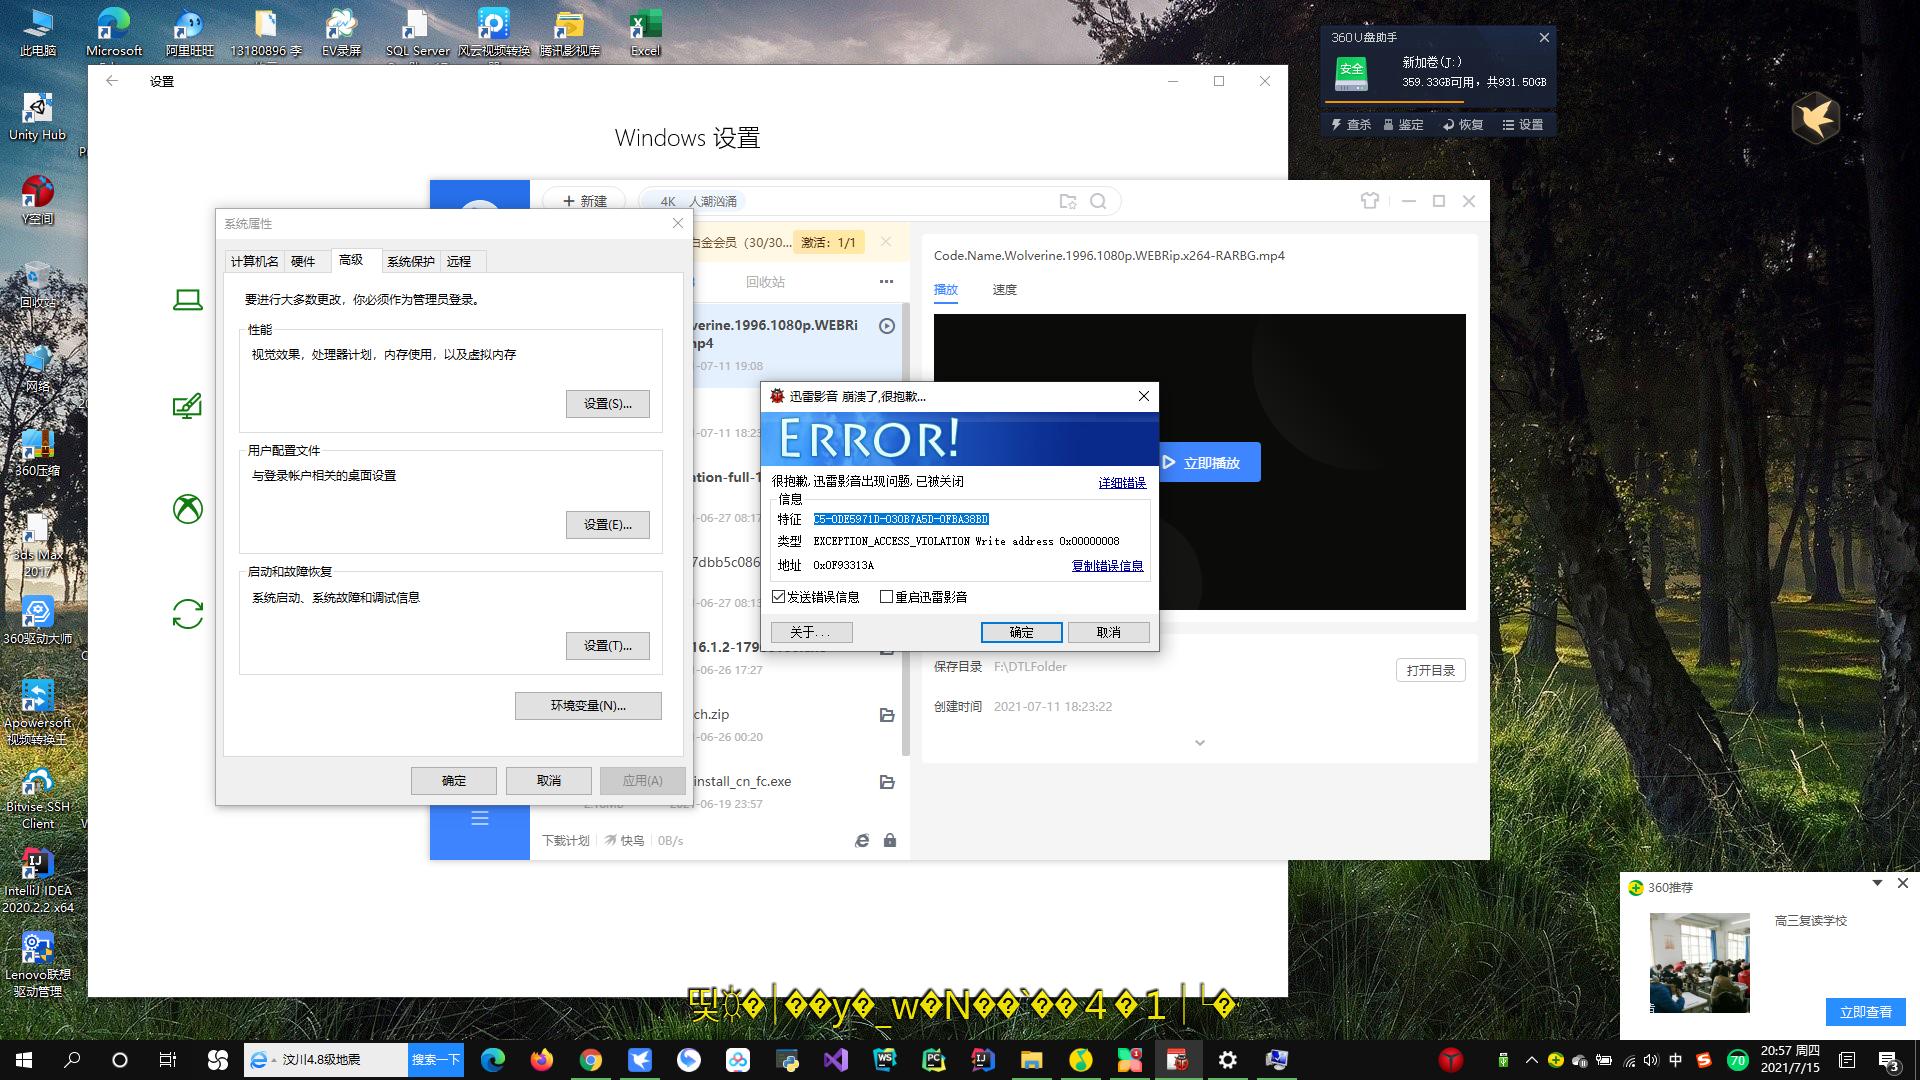Click the hamburger menu icon in Xunlei sidebar

[x=480, y=819]
